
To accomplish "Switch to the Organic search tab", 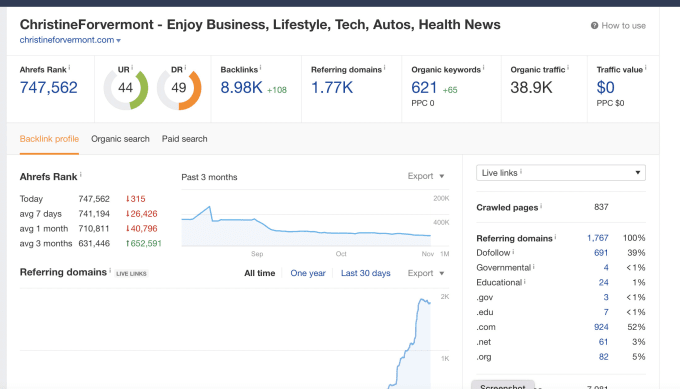I will (120, 139).
